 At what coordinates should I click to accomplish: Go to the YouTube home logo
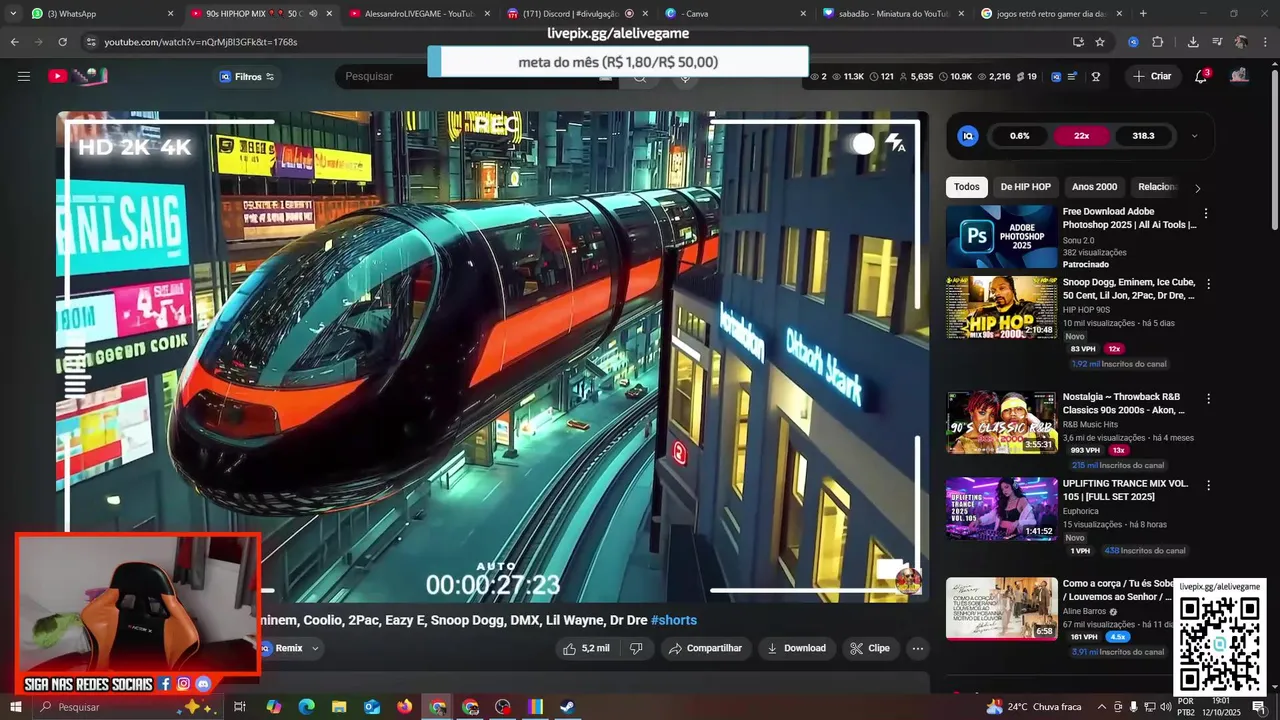point(78,76)
